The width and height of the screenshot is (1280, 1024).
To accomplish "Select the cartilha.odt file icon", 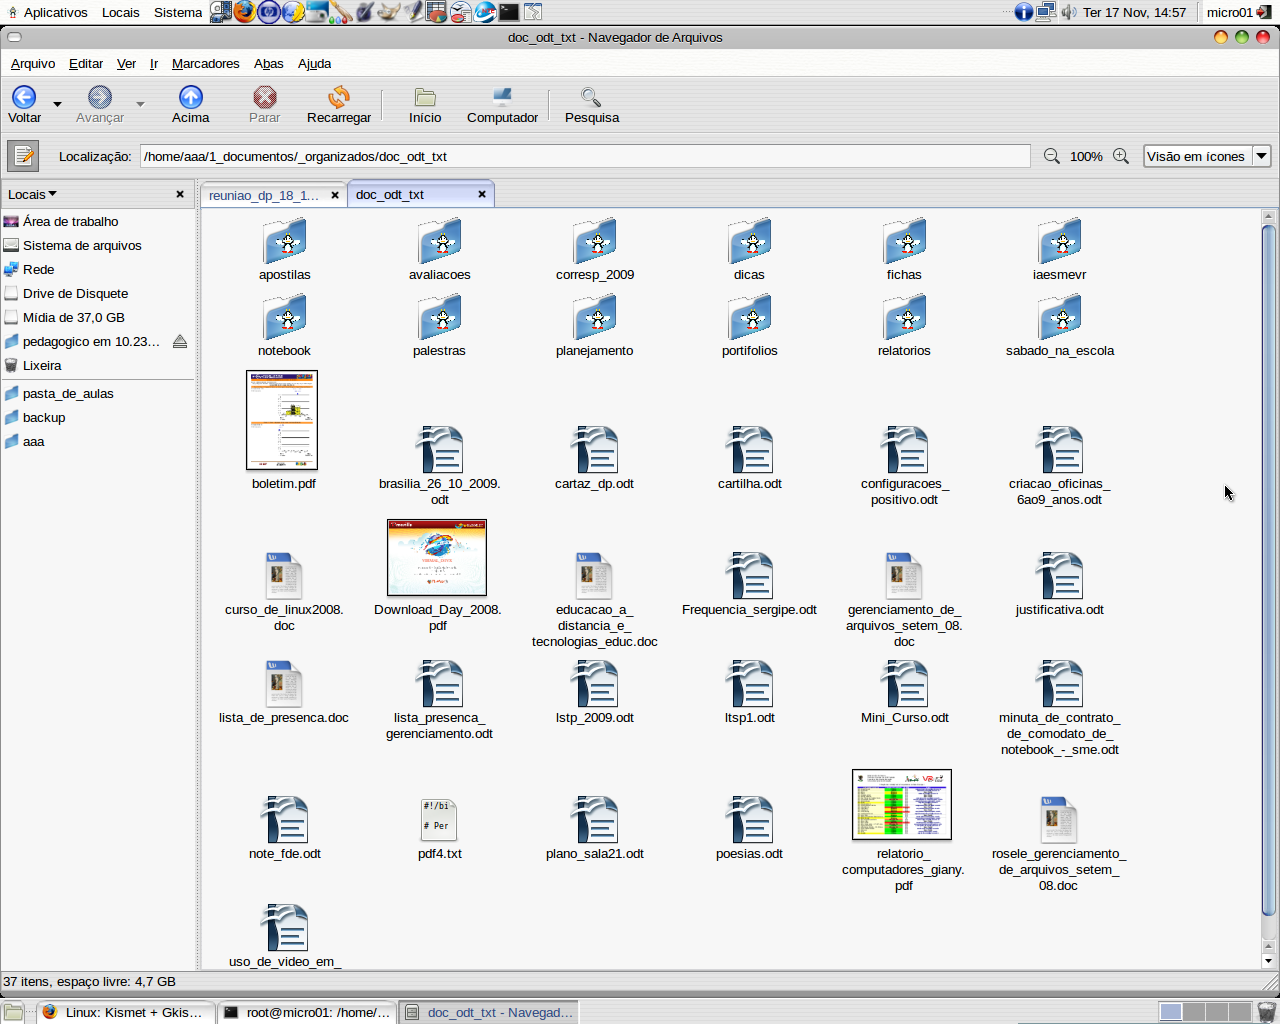I will click(x=750, y=450).
